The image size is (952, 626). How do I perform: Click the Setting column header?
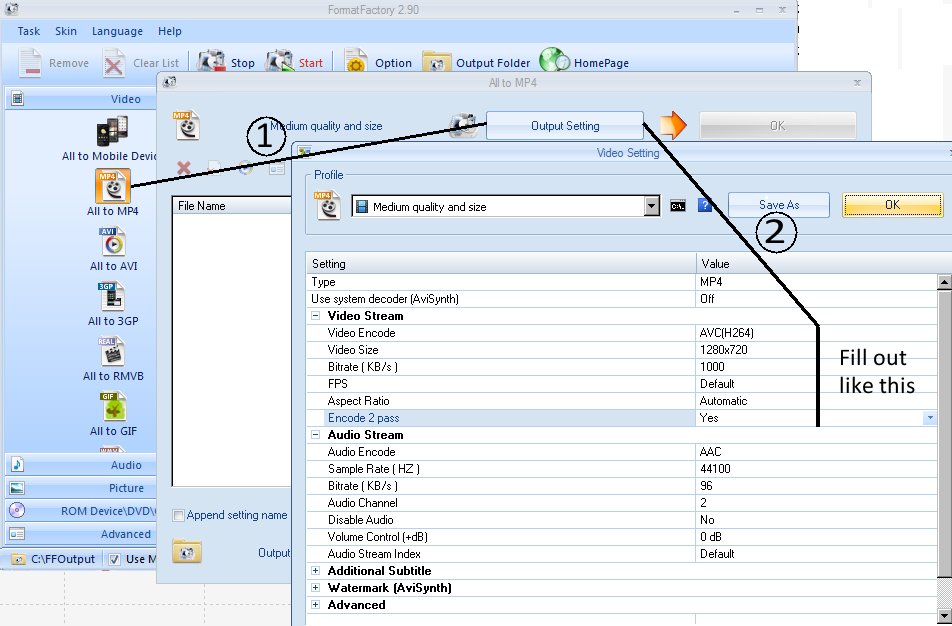click(x=501, y=264)
